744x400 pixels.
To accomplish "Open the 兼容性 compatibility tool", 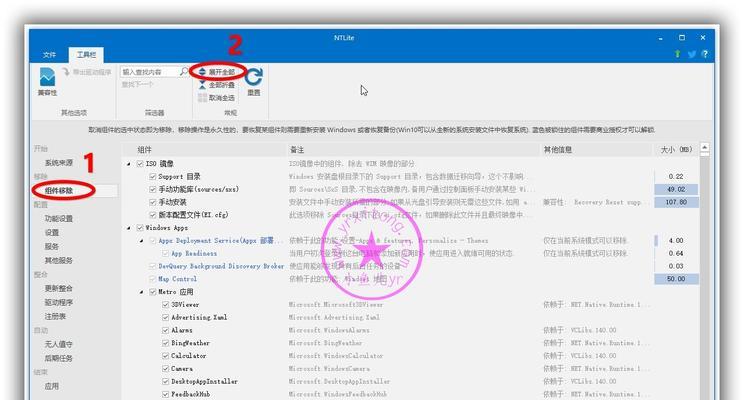I will pyautogui.click(x=47, y=82).
